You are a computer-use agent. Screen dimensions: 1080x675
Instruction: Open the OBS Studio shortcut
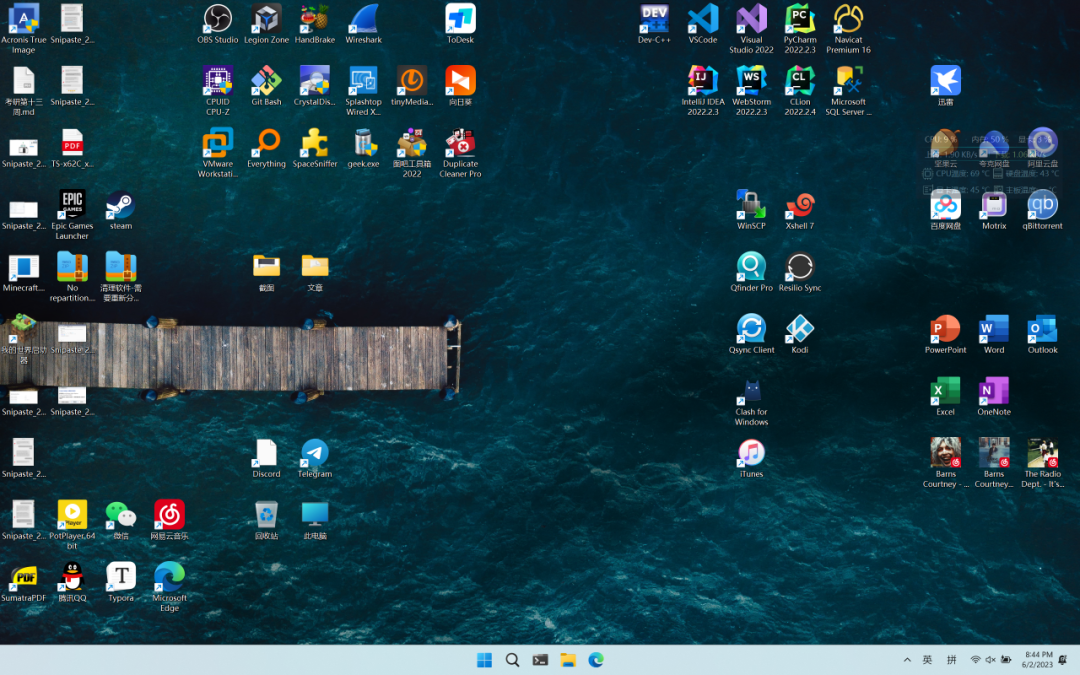(218, 24)
